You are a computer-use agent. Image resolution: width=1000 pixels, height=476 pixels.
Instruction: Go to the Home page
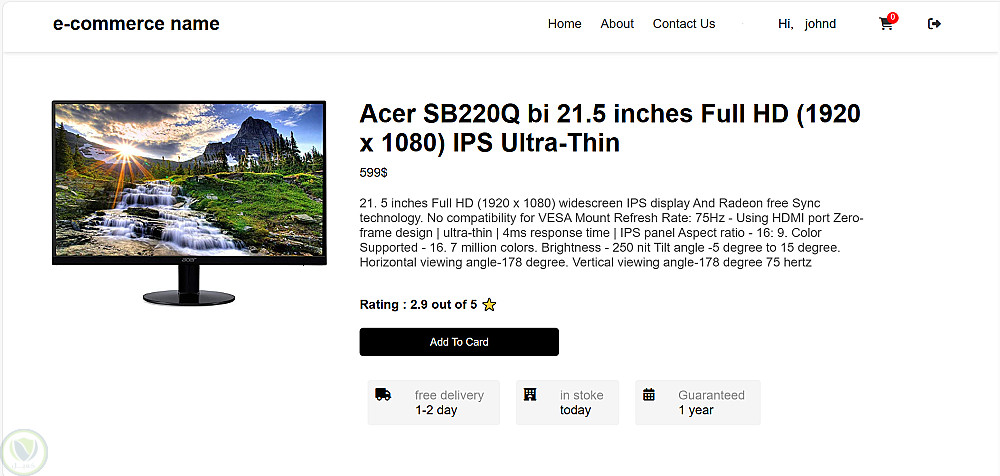pyautogui.click(x=564, y=24)
